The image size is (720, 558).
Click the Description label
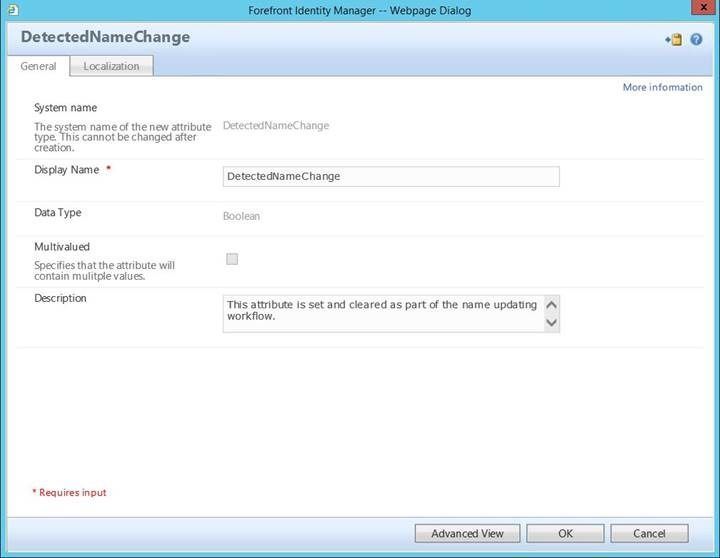pos(60,298)
